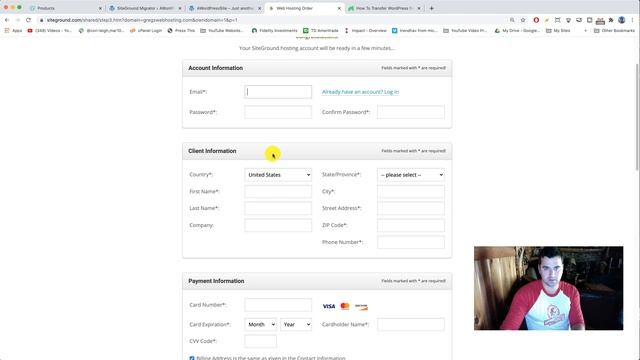Click the Phone Number field
The image size is (640, 360).
point(411,242)
